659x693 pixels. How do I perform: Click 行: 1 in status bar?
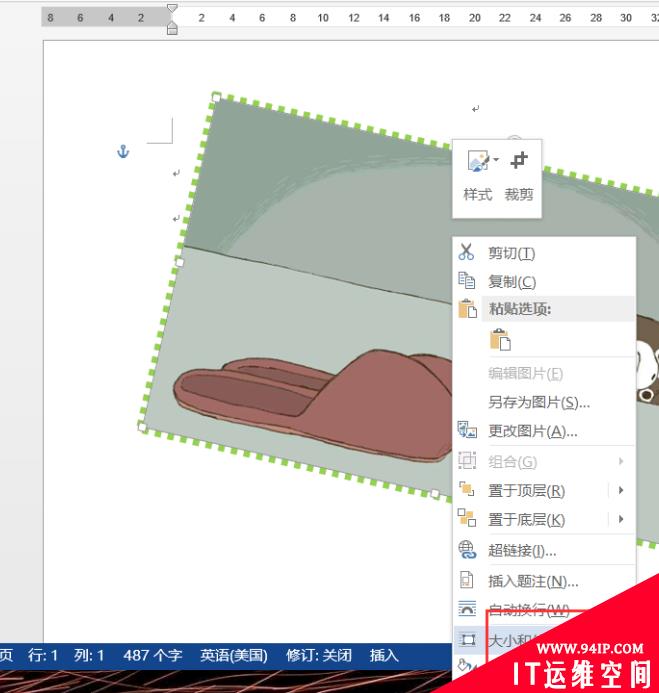(x=43, y=655)
